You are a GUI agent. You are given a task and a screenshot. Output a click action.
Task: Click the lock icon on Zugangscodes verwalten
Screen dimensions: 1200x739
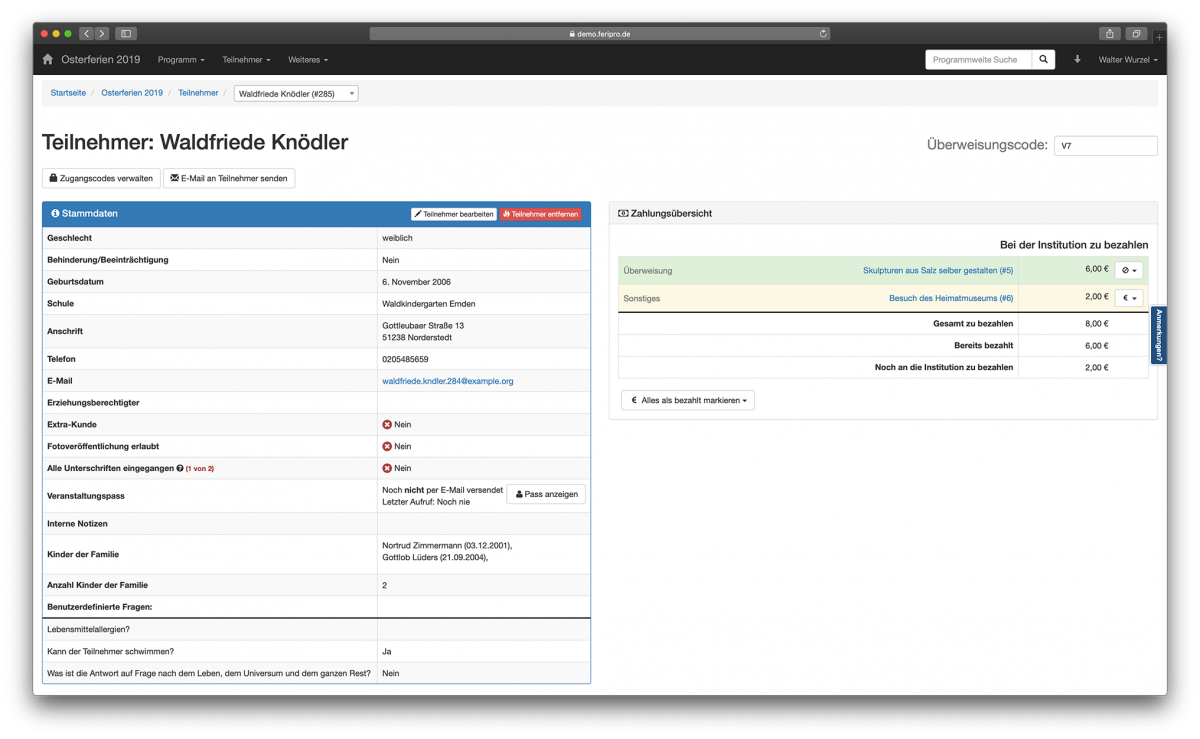(x=54, y=177)
